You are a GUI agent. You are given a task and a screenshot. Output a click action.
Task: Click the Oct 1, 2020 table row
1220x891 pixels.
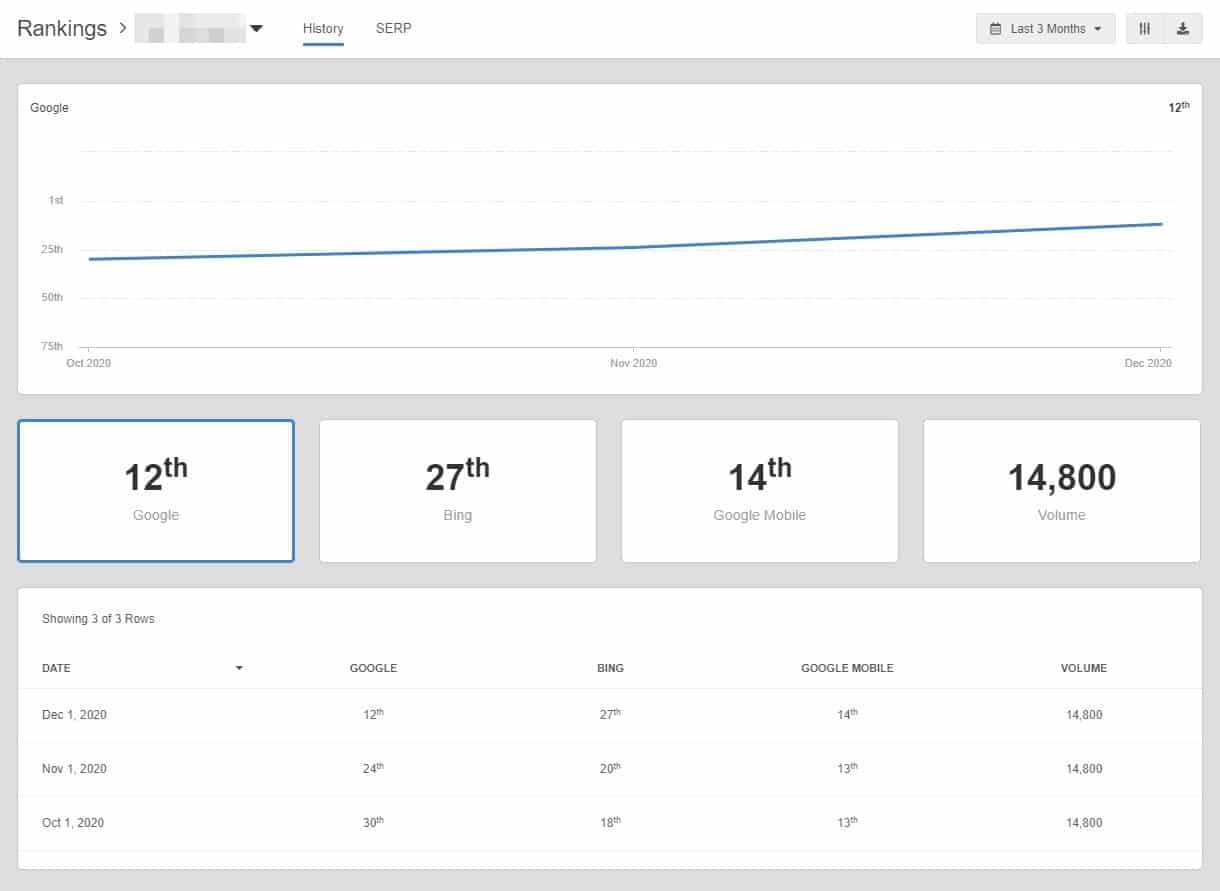pyautogui.click(x=610, y=823)
